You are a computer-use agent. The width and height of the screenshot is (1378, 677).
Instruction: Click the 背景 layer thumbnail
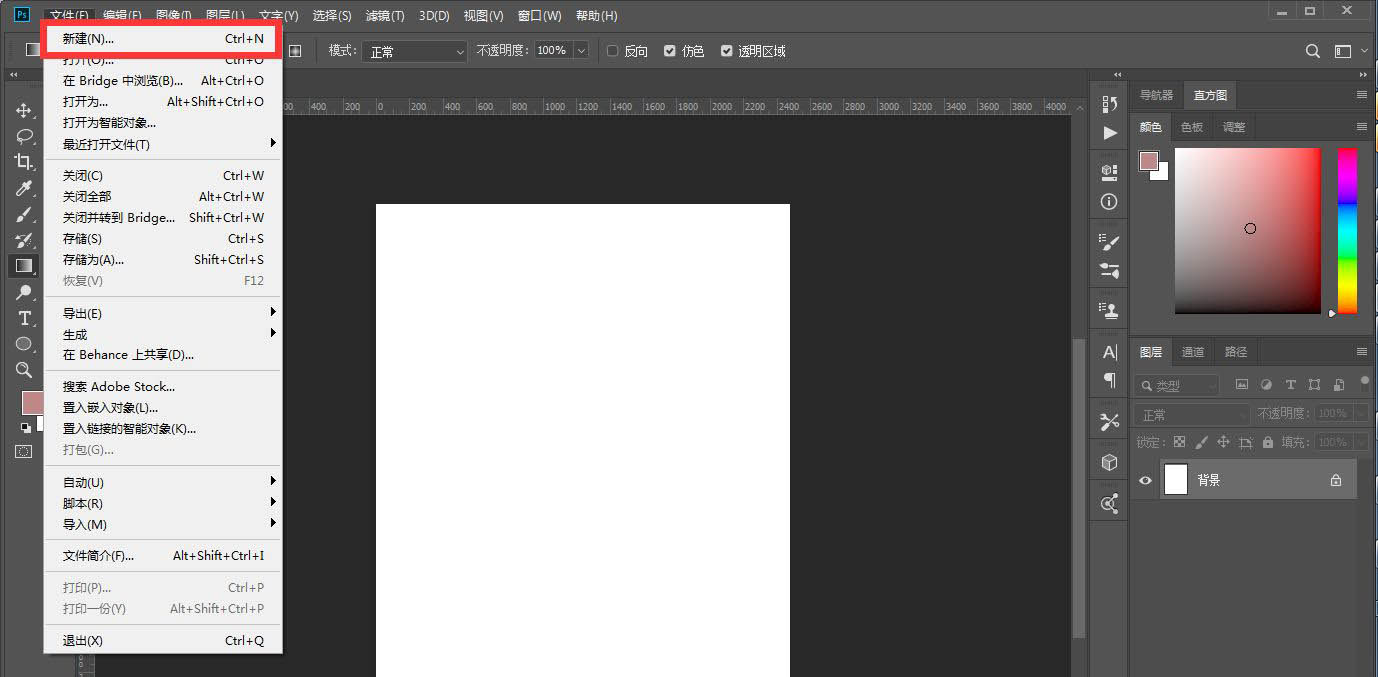1176,480
